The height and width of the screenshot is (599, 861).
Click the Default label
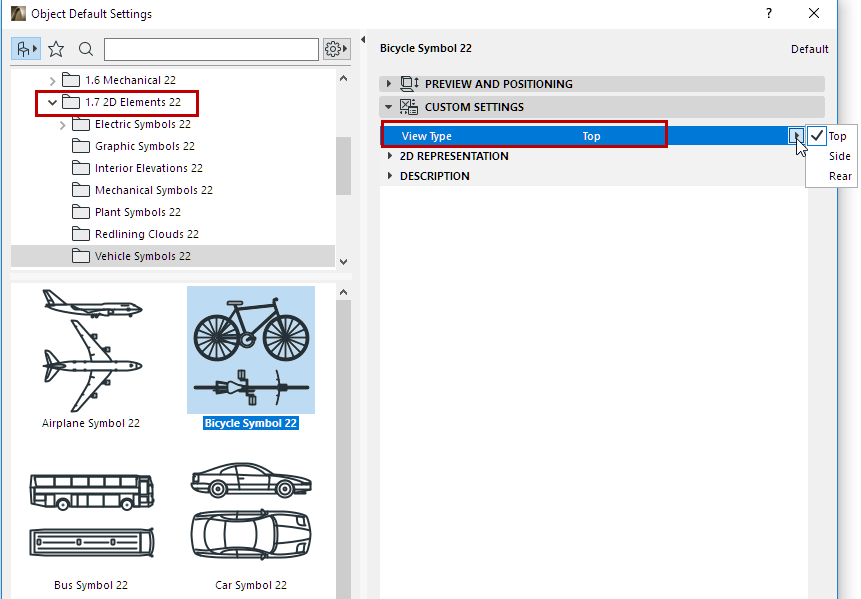[x=809, y=49]
